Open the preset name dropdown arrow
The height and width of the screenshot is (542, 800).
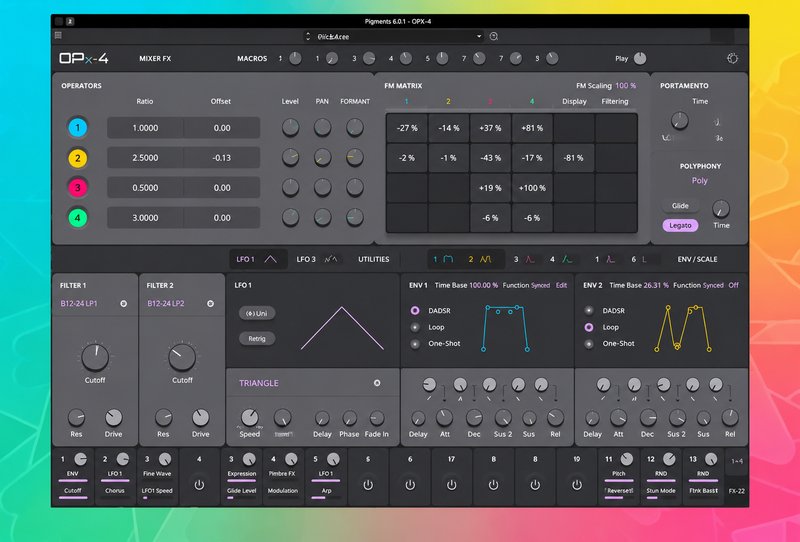click(479, 36)
